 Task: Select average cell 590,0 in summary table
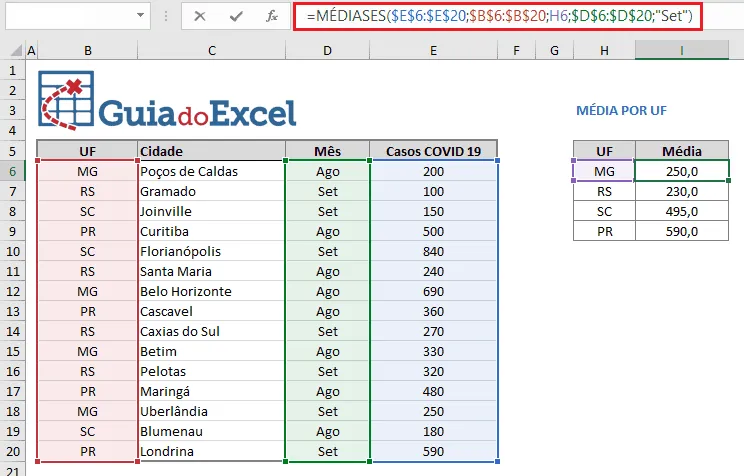[x=682, y=231]
